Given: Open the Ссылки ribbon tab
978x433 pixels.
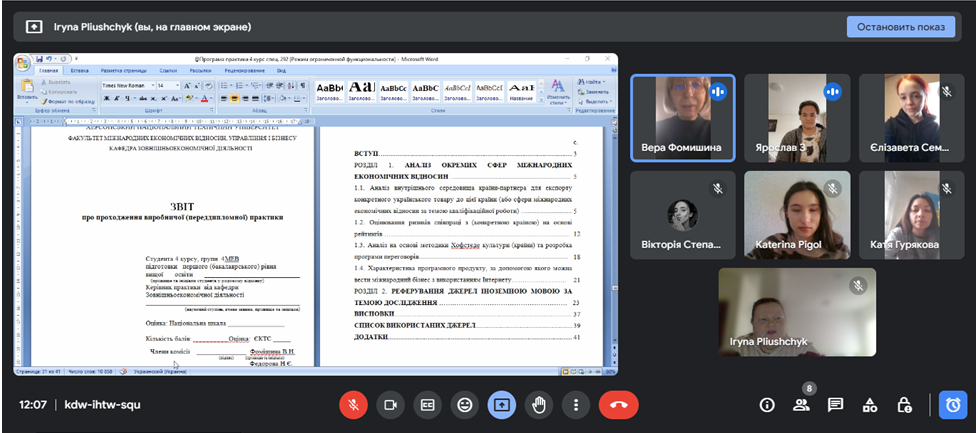Looking at the screenshot, I should [x=168, y=71].
